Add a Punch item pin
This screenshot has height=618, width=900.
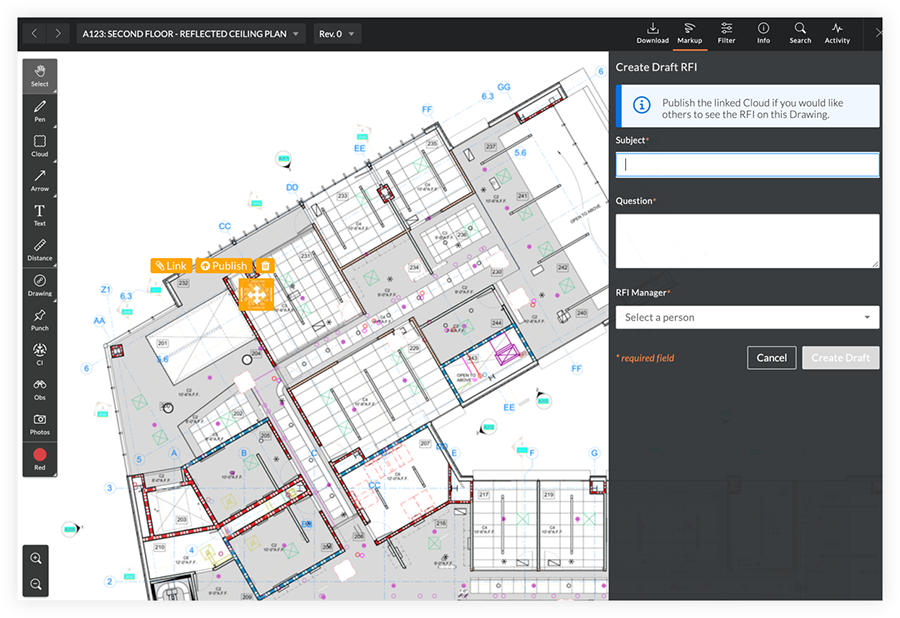40,319
